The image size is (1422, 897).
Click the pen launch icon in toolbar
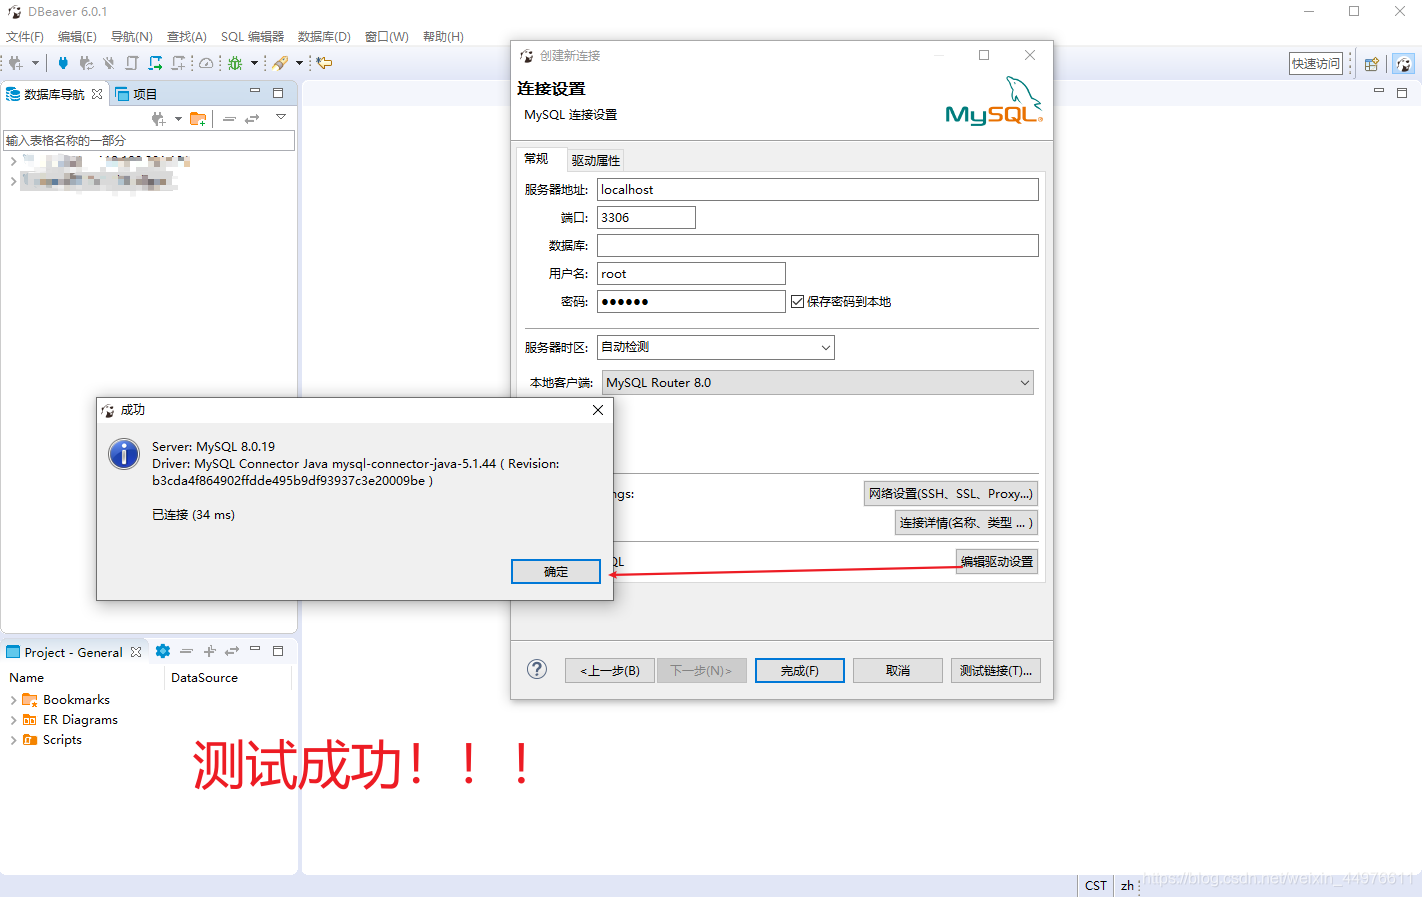pos(280,63)
